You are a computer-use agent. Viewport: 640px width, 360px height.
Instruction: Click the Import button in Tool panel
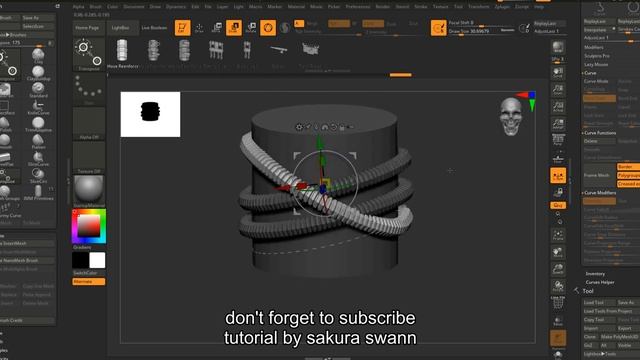tap(599, 328)
